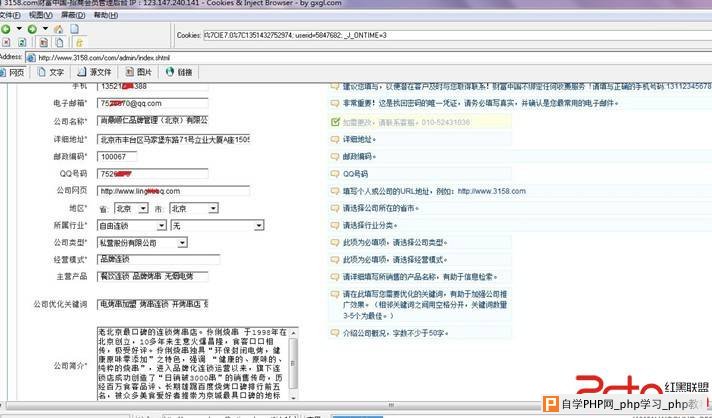This screenshot has width=712, height=418.
Task: Click the 邮政编码 field showing 100067
Action: [117, 157]
